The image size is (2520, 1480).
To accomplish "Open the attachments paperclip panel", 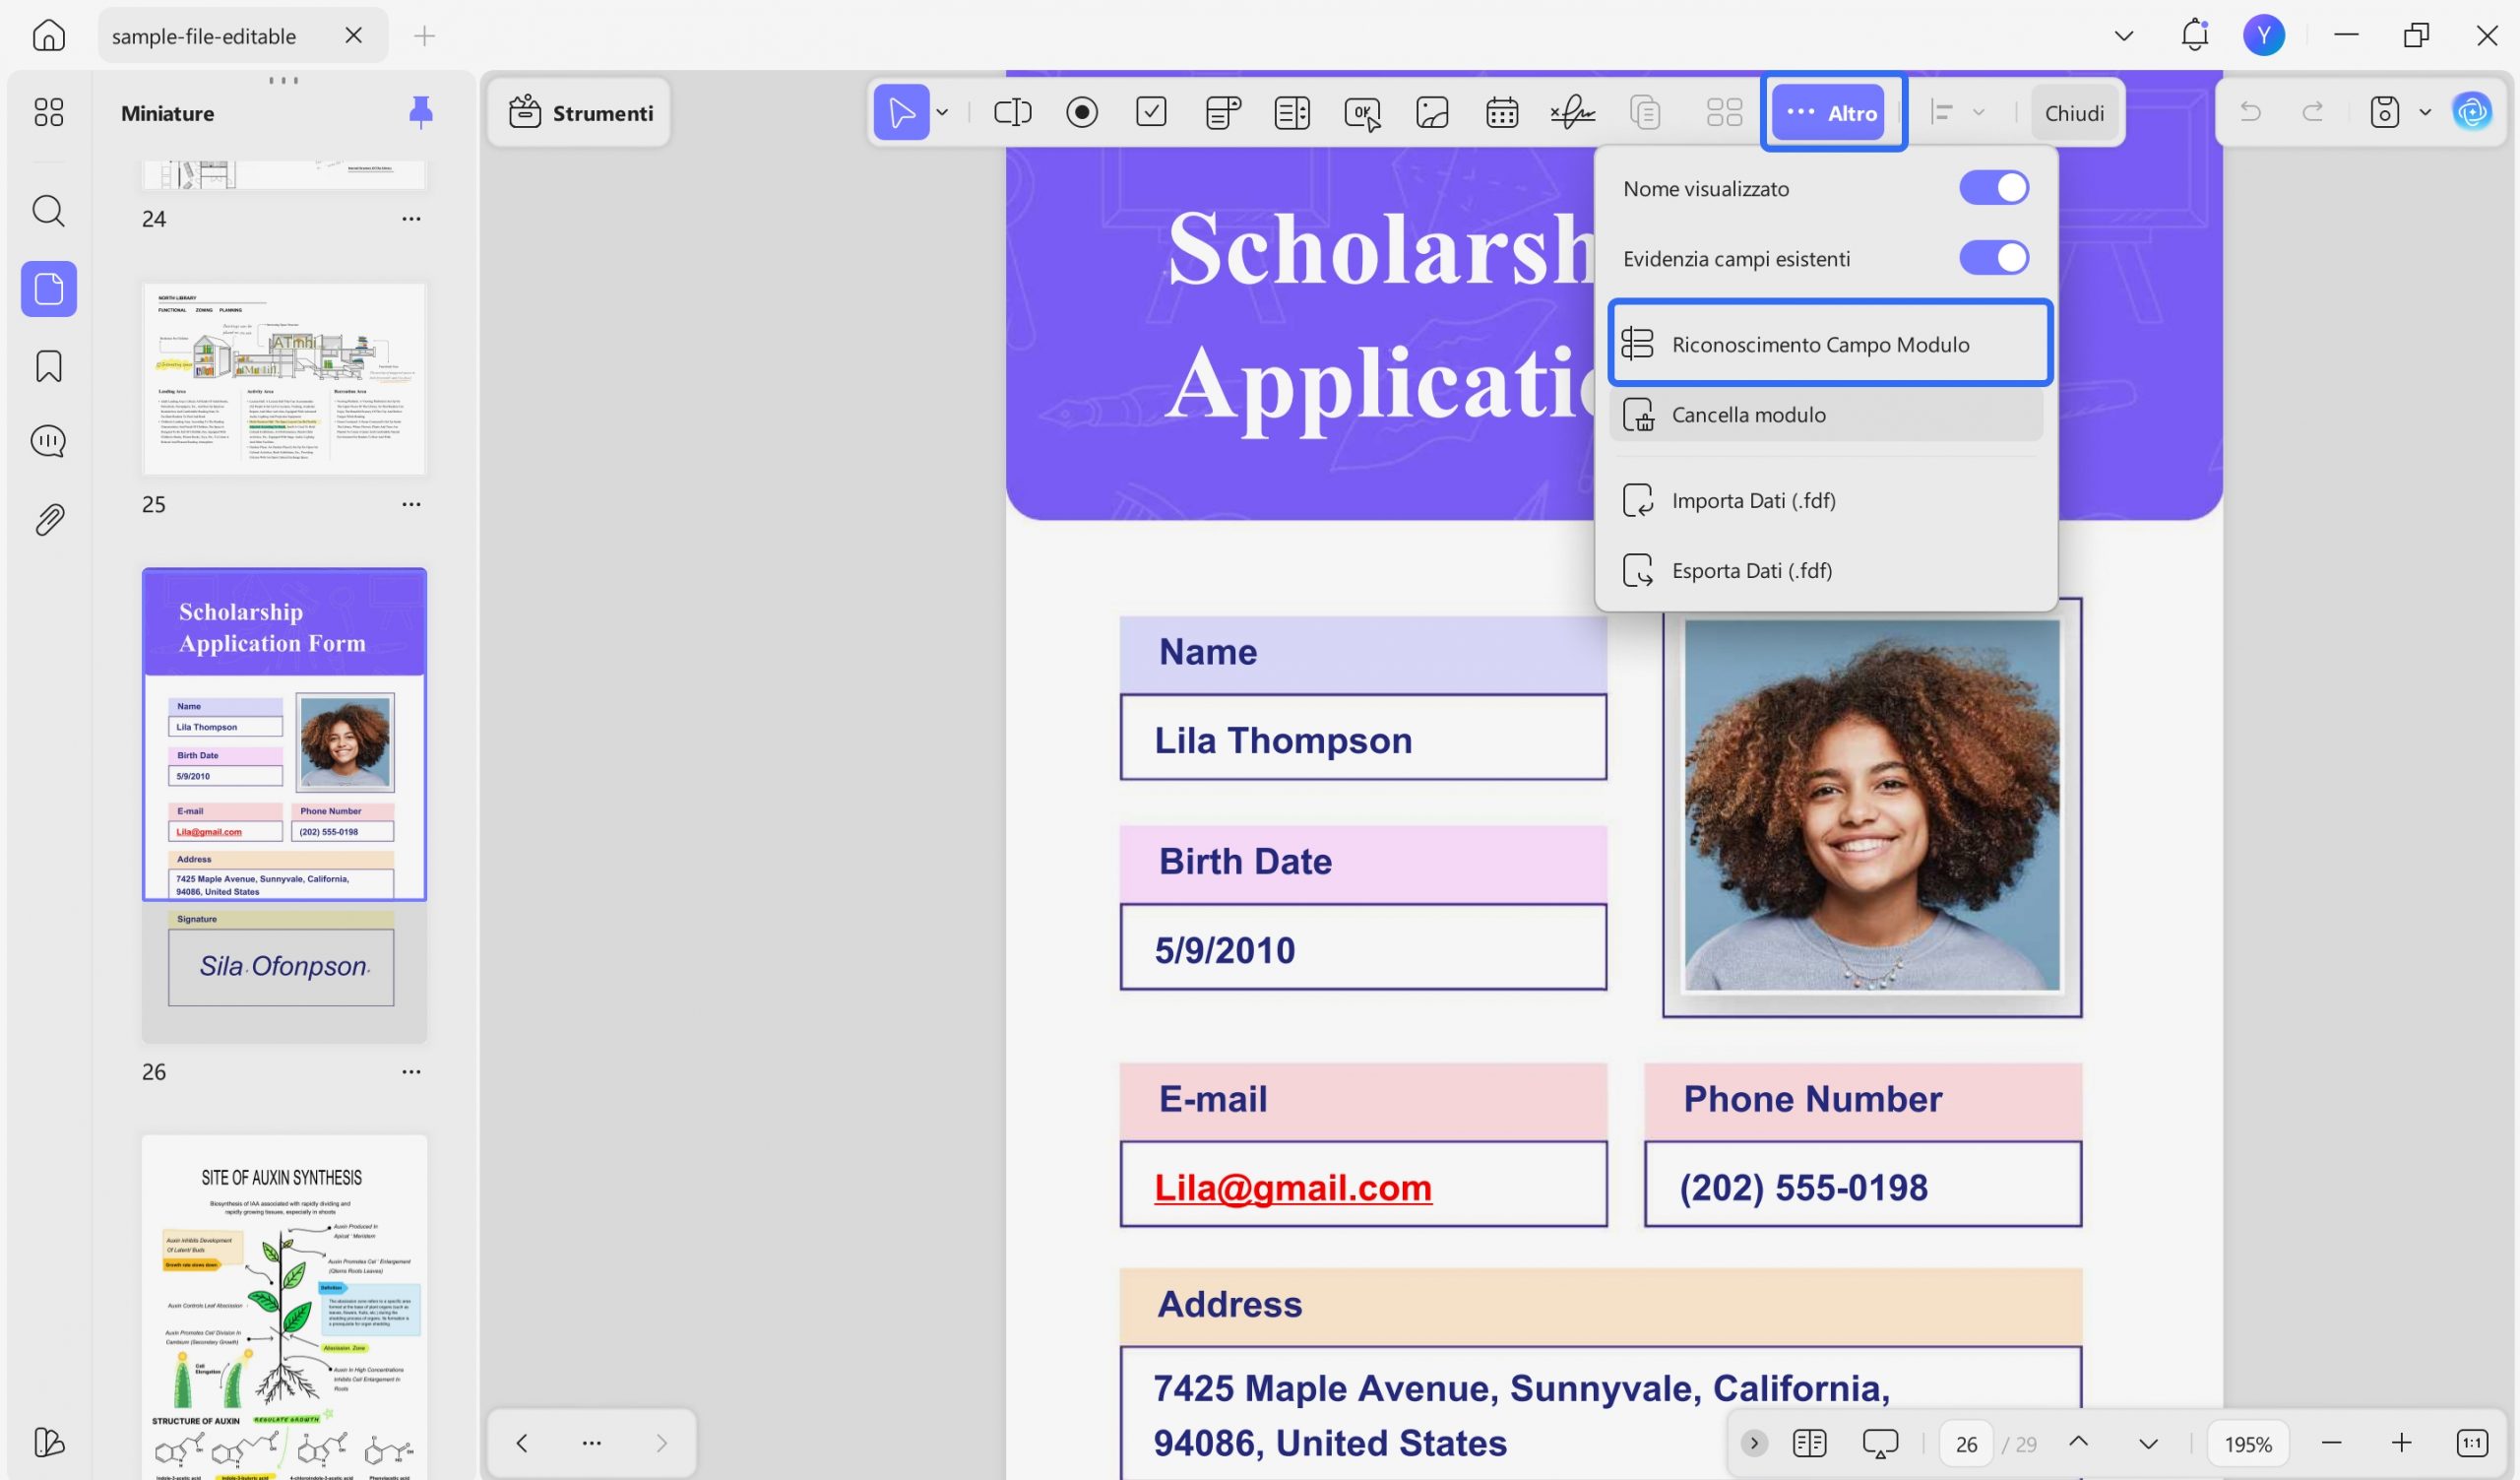I will click(48, 519).
